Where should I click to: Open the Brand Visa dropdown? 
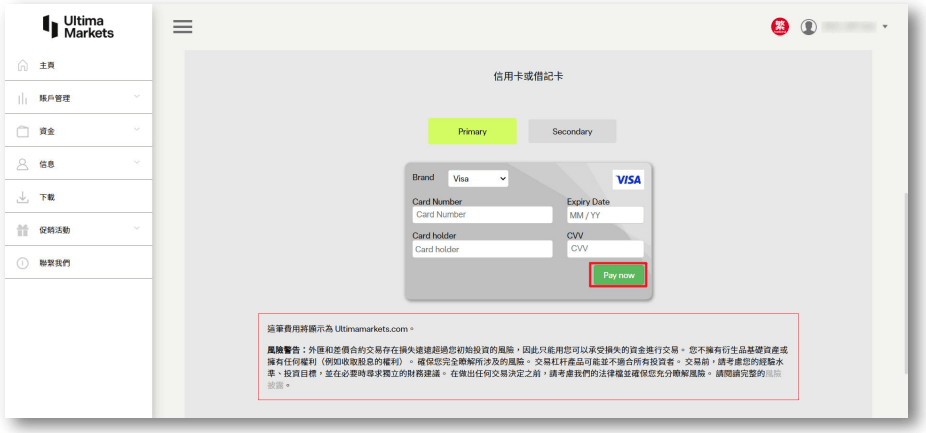pos(478,178)
